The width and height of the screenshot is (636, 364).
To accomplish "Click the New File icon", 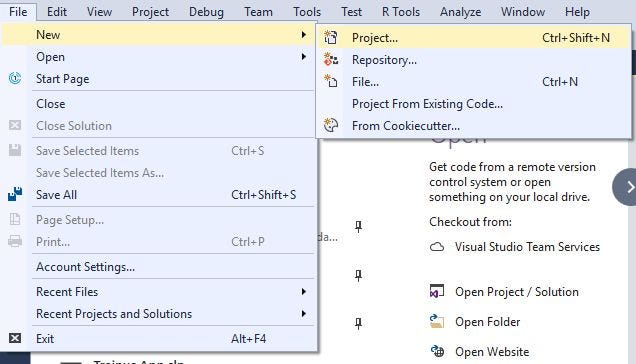I will pos(331,81).
